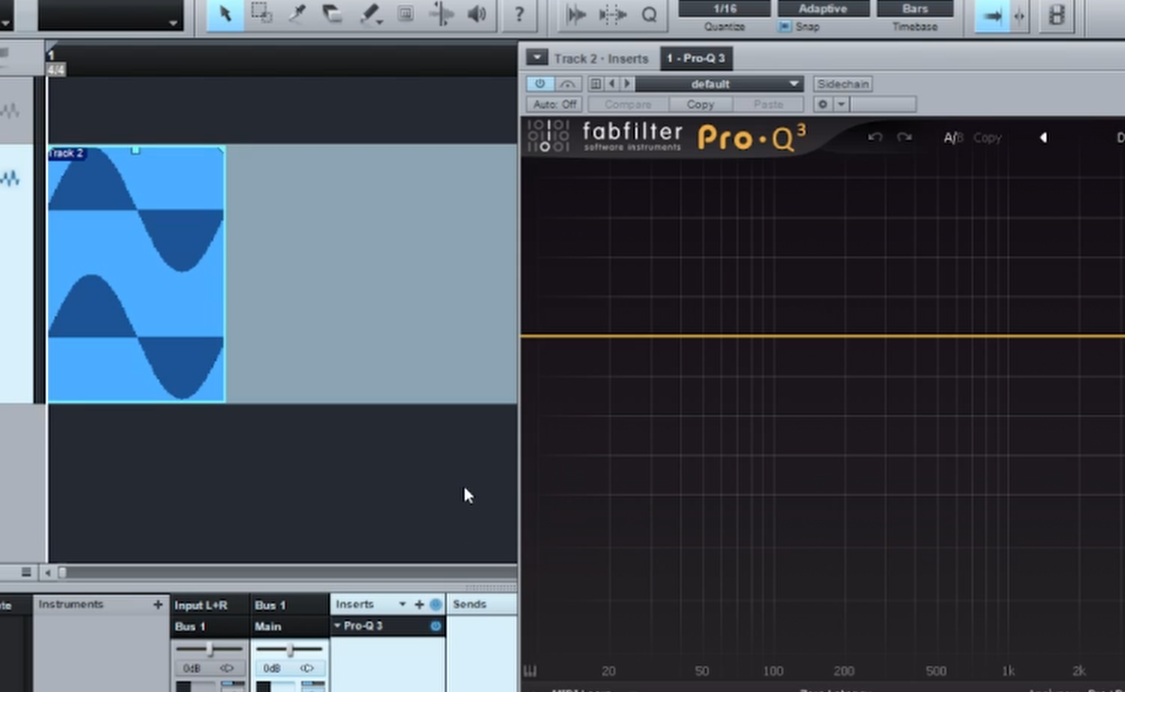Choose the Paint (pencil) tool

(x=370, y=14)
